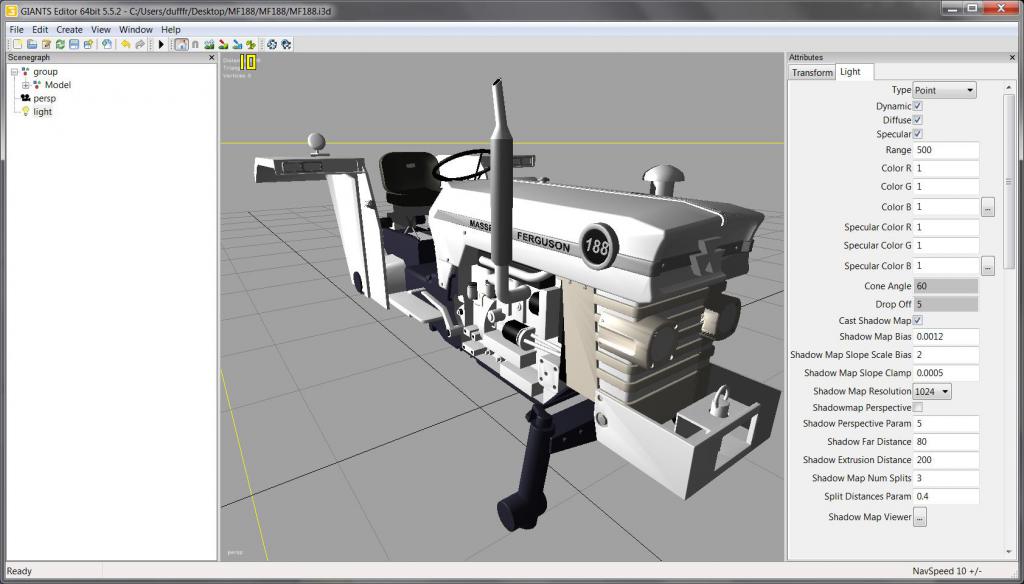Click the yellow Undo arrow icon
The width and height of the screenshot is (1024, 584).
(x=125, y=44)
